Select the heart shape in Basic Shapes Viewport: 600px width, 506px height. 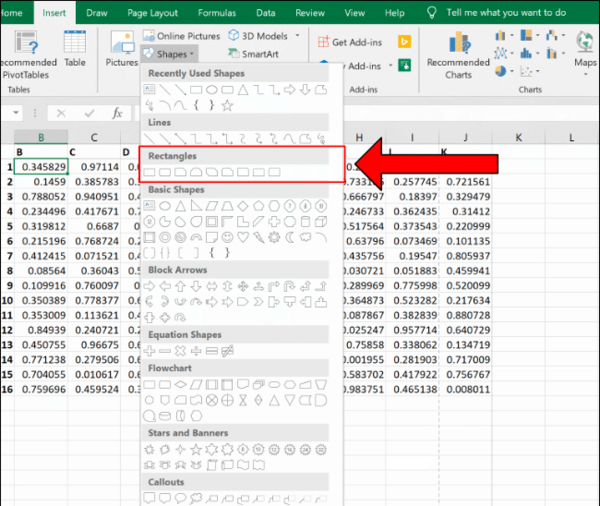click(243, 237)
